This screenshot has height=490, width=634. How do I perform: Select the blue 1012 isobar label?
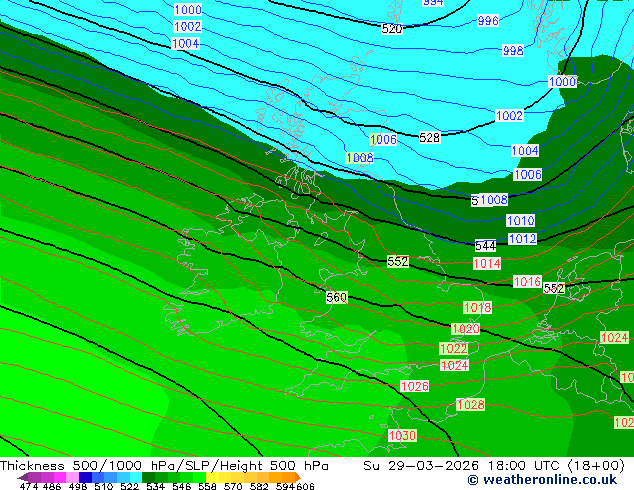click(522, 239)
